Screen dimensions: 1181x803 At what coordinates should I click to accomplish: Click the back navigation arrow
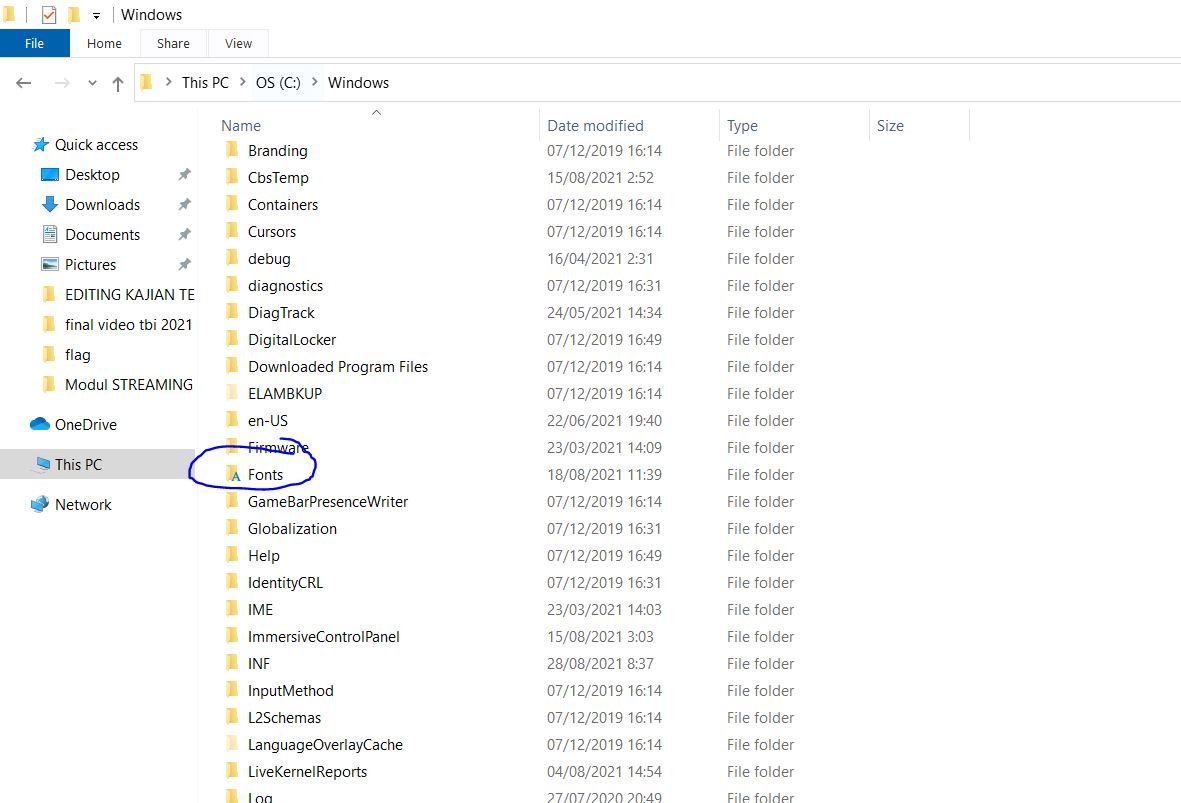coord(24,83)
